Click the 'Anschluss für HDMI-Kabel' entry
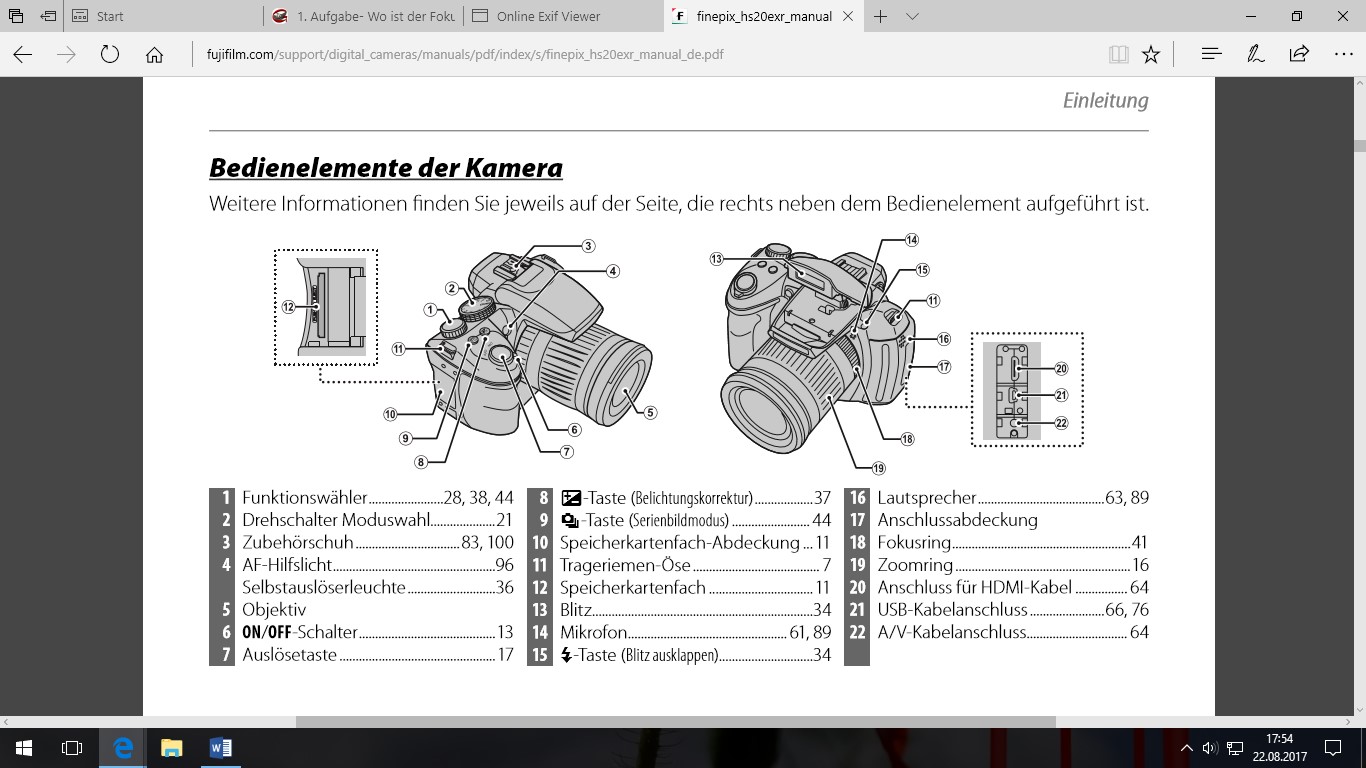Viewport: 1366px width, 768px height. point(974,587)
